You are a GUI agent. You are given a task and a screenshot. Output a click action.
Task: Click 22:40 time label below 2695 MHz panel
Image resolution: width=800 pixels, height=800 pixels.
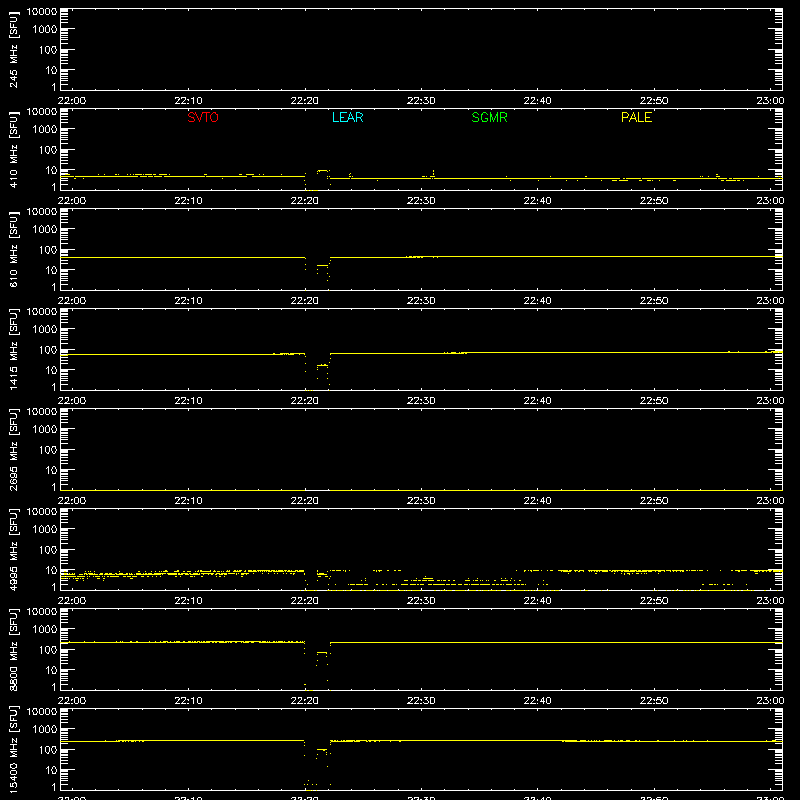point(537,501)
